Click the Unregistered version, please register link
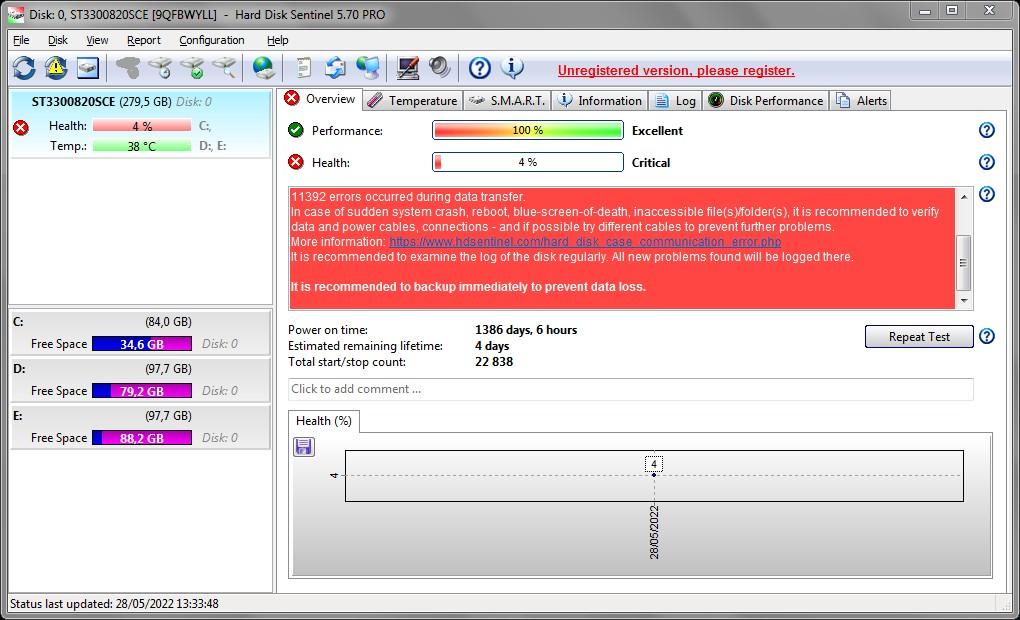The width and height of the screenshot is (1020, 620). click(676, 70)
